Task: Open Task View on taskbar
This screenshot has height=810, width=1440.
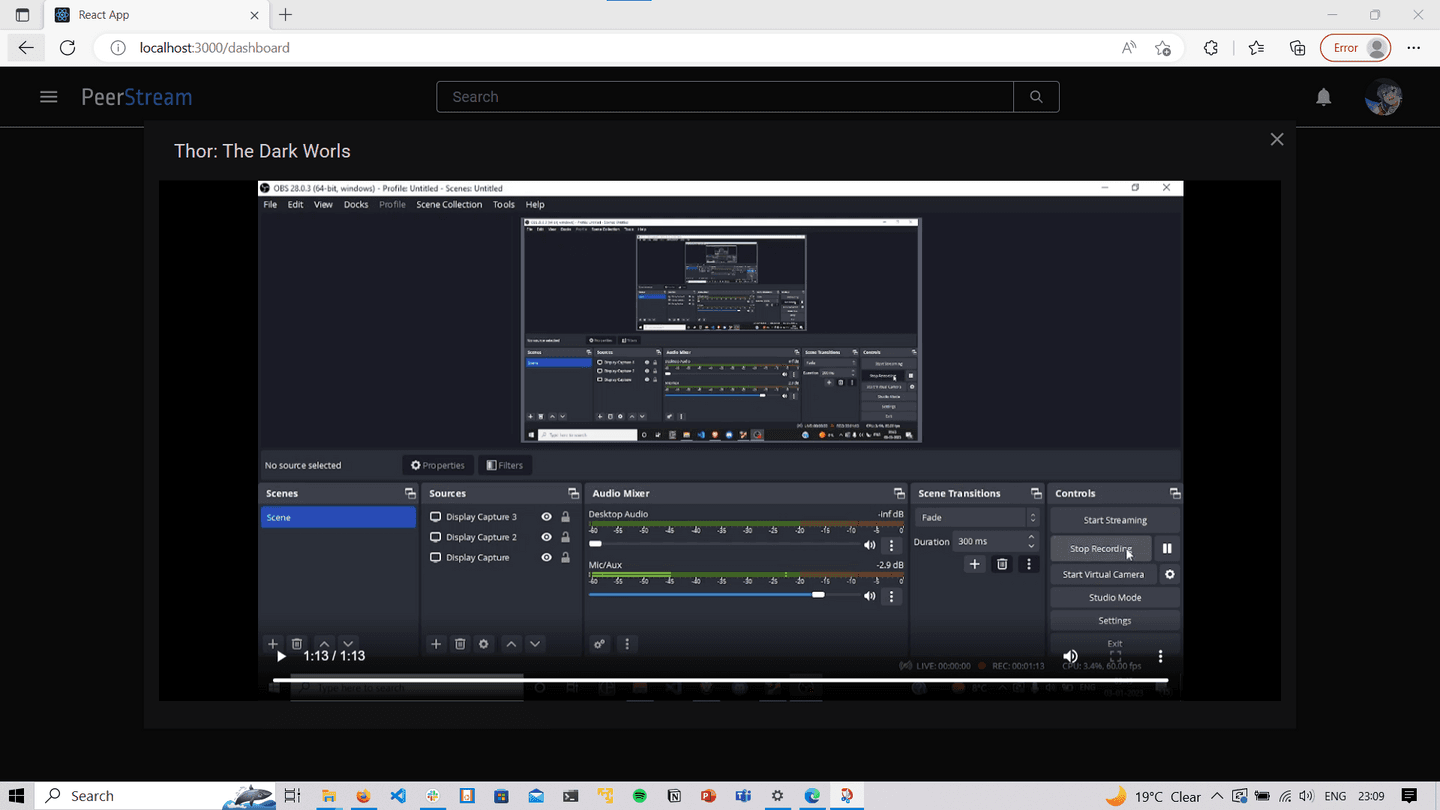Action: (x=292, y=796)
